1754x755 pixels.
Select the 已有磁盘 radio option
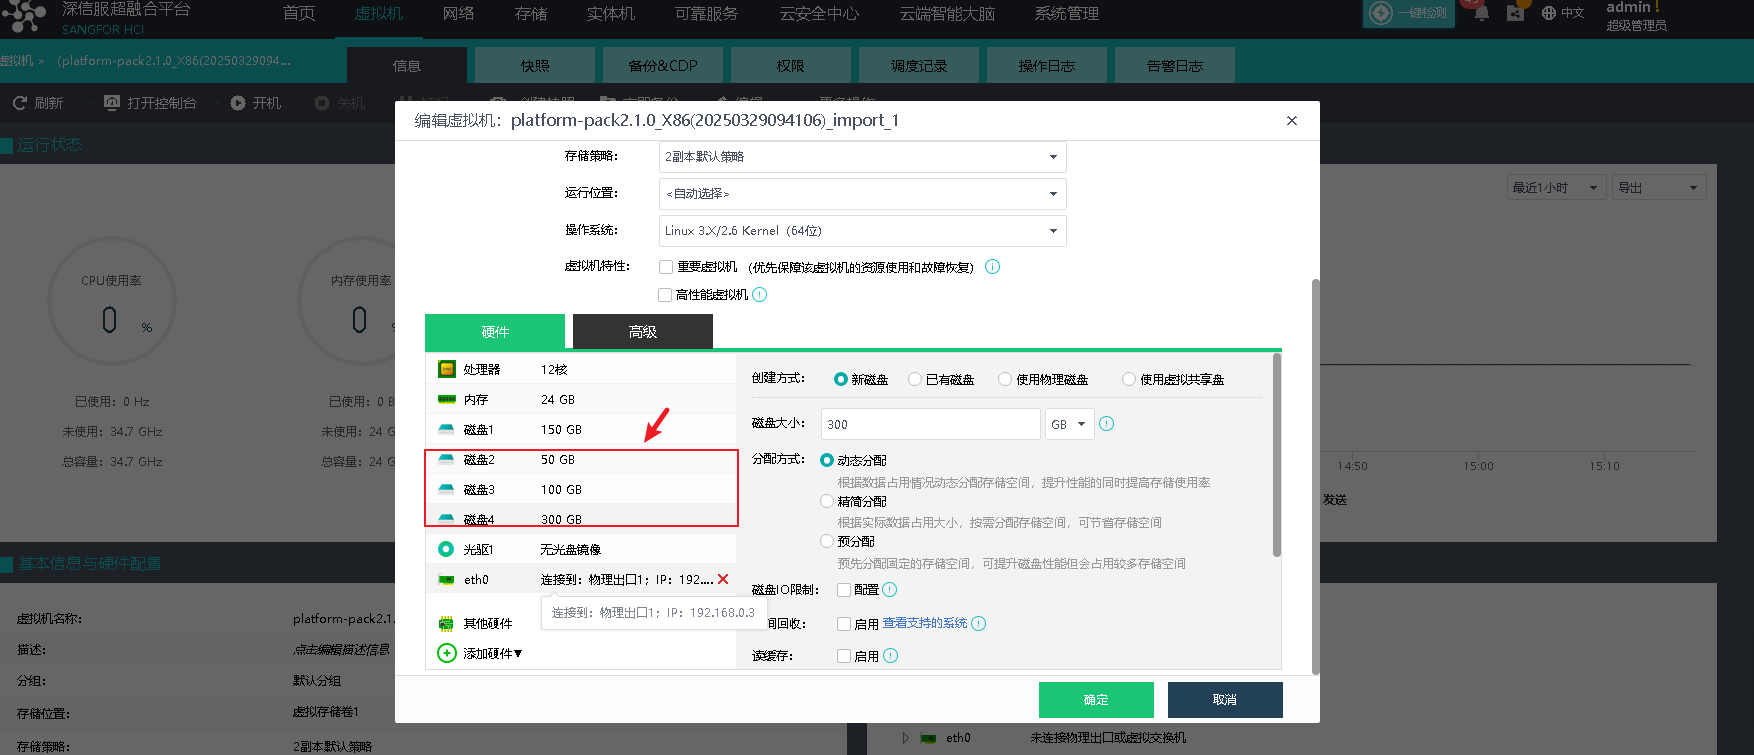[x=915, y=379]
